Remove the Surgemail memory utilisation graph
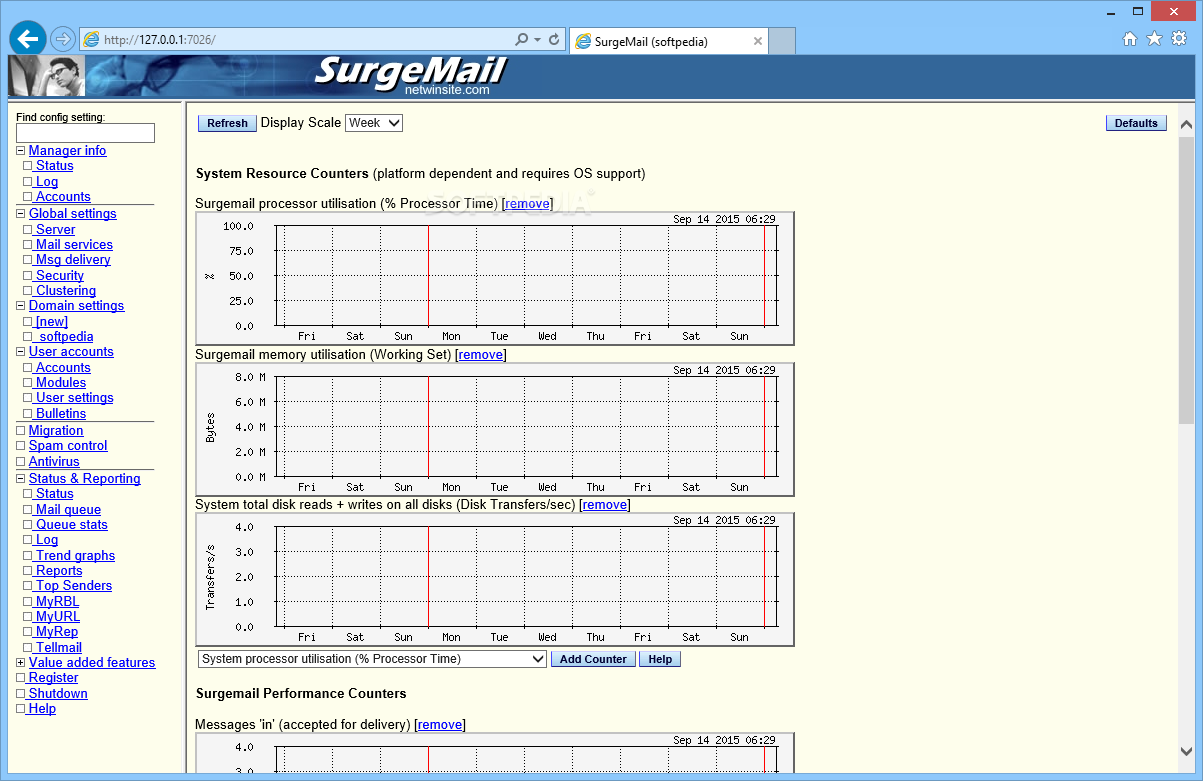The height and width of the screenshot is (781, 1203). 481,355
